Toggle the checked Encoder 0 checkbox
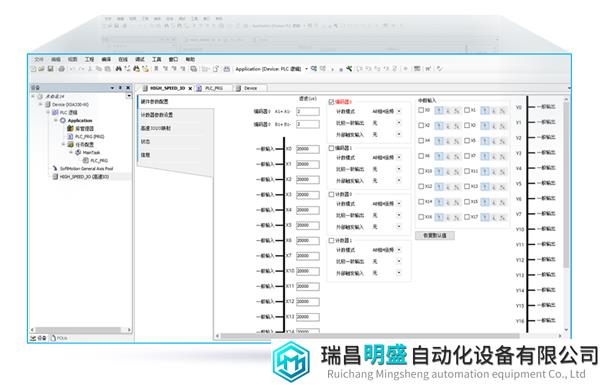 point(331,102)
